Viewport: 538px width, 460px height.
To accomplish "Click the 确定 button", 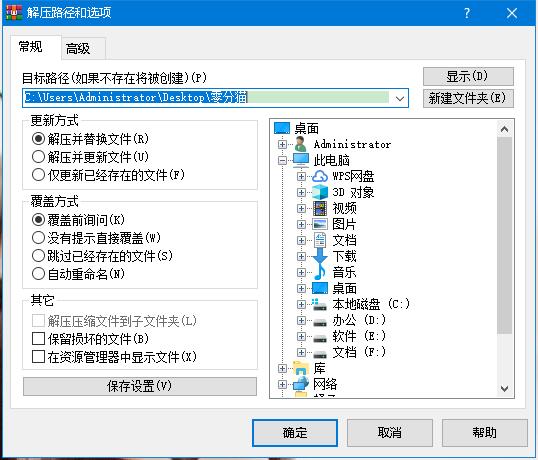I will (x=295, y=433).
